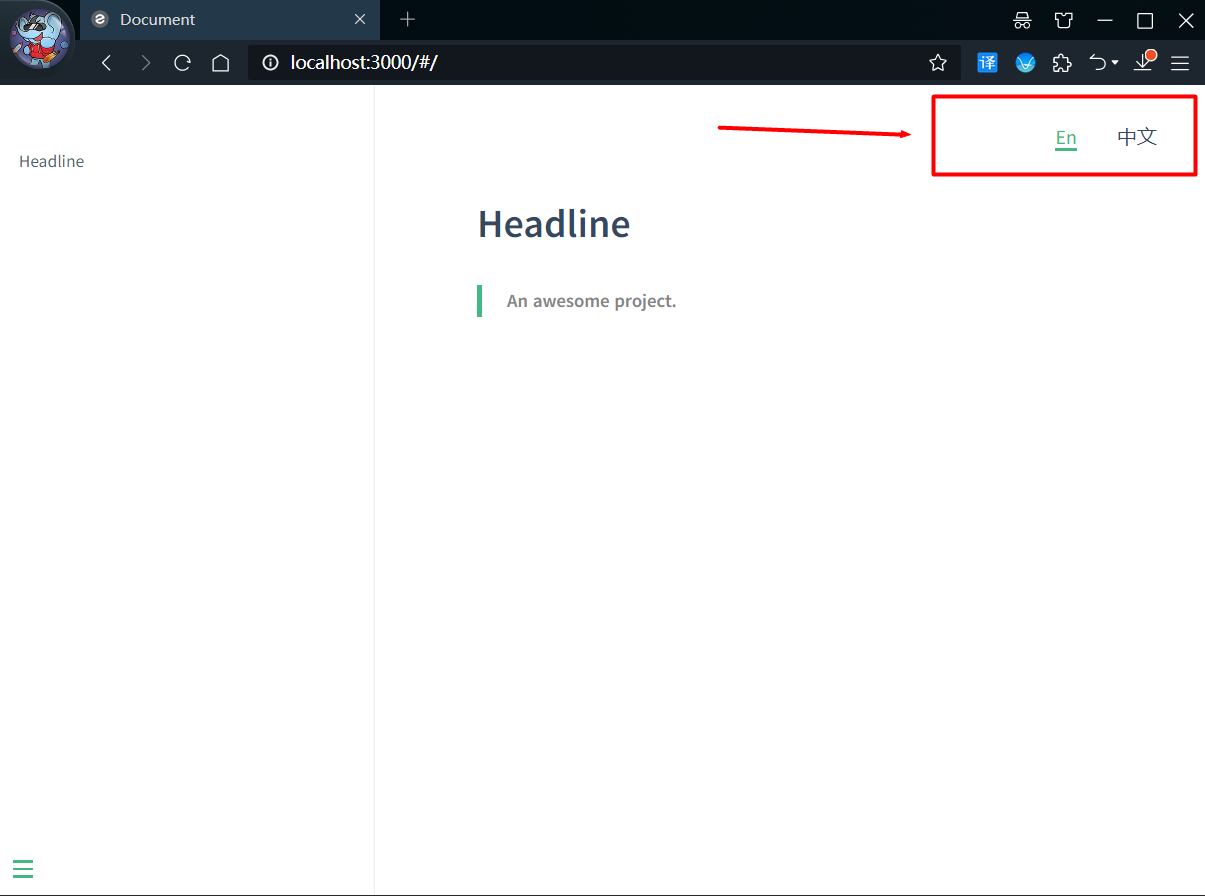
Task: Open the downloads icon with red badge
Action: tap(1144, 62)
